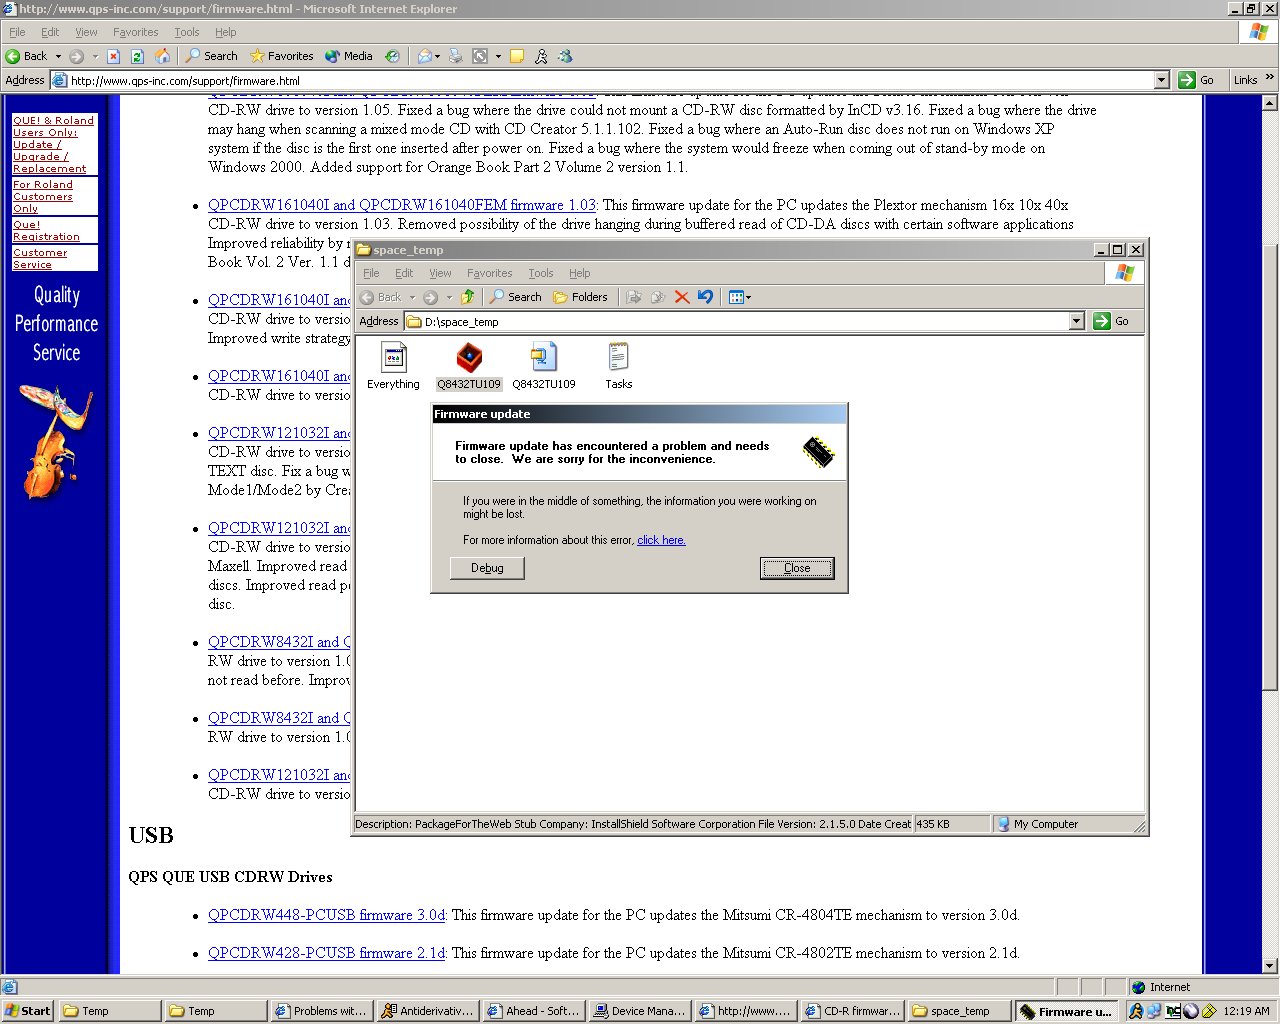
Task: Open the 'Customer Service' sidebar link
Action: pyautogui.click(x=40, y=259)
